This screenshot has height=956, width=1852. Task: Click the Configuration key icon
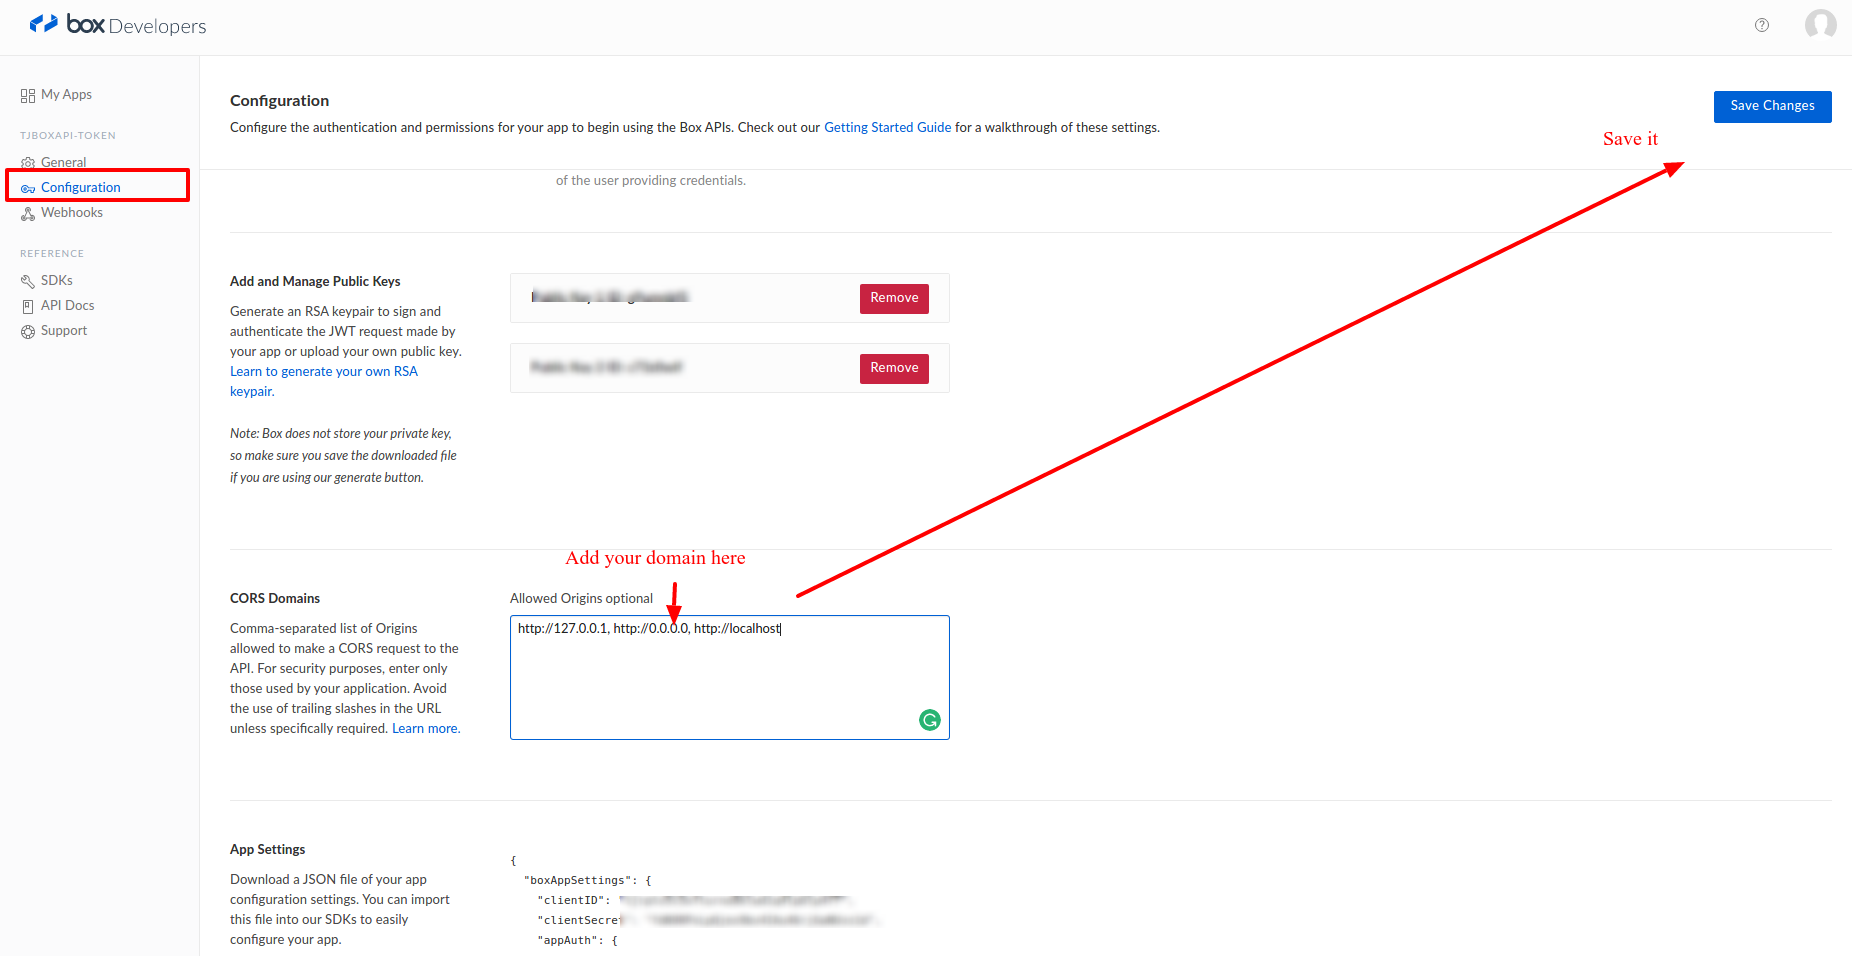point(28,188)
